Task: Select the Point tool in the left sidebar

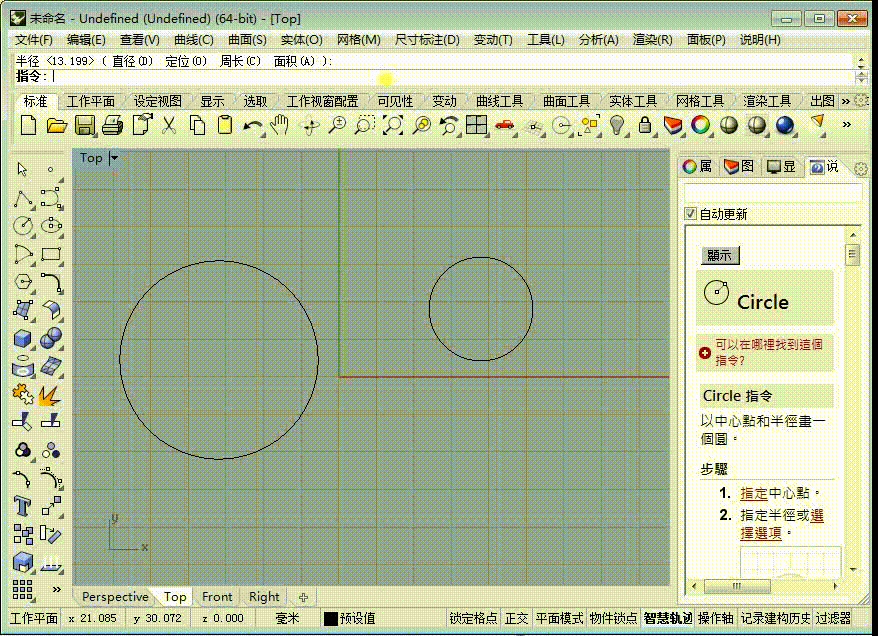Action: click(x=50, y=169)
